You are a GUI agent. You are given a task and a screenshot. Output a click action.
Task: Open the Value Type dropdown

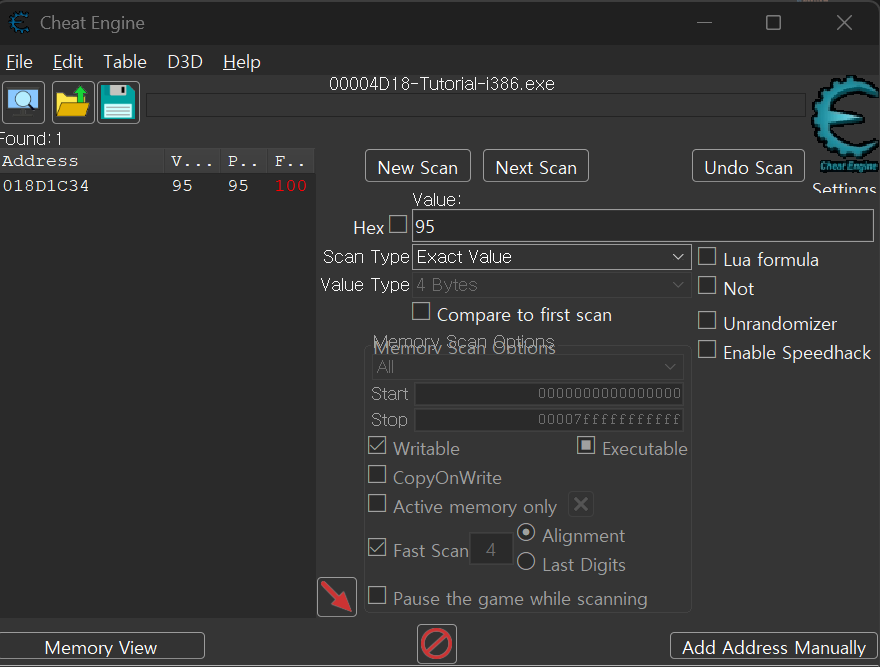[551, 285]
